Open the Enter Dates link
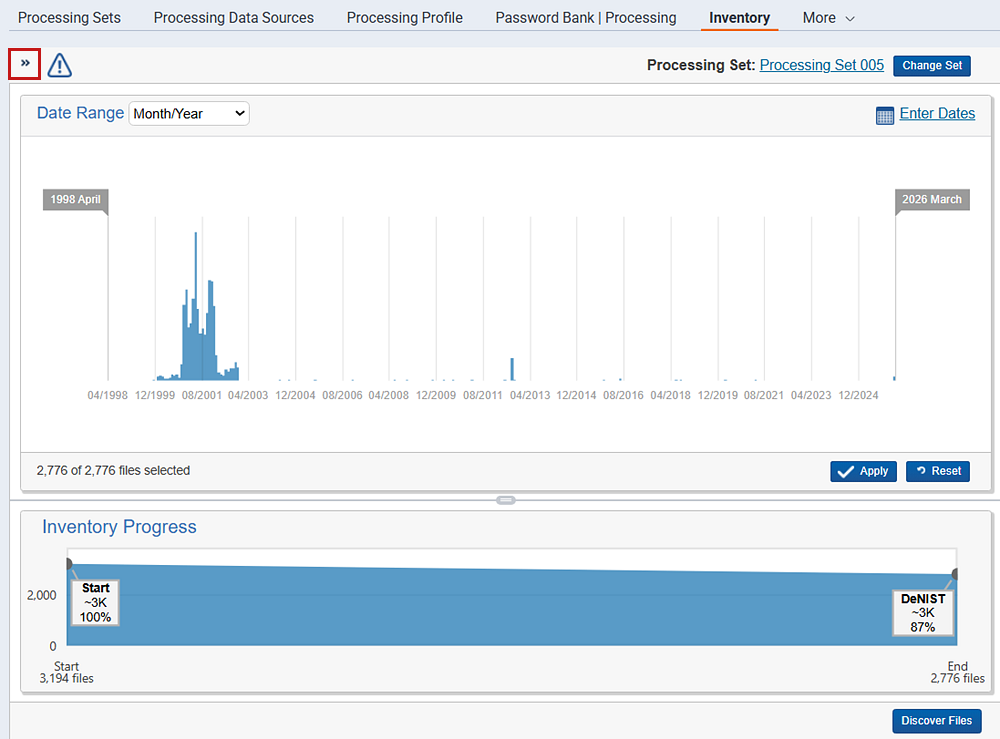The width and height of the screenshot is (1000, 739). coord(937,114)
